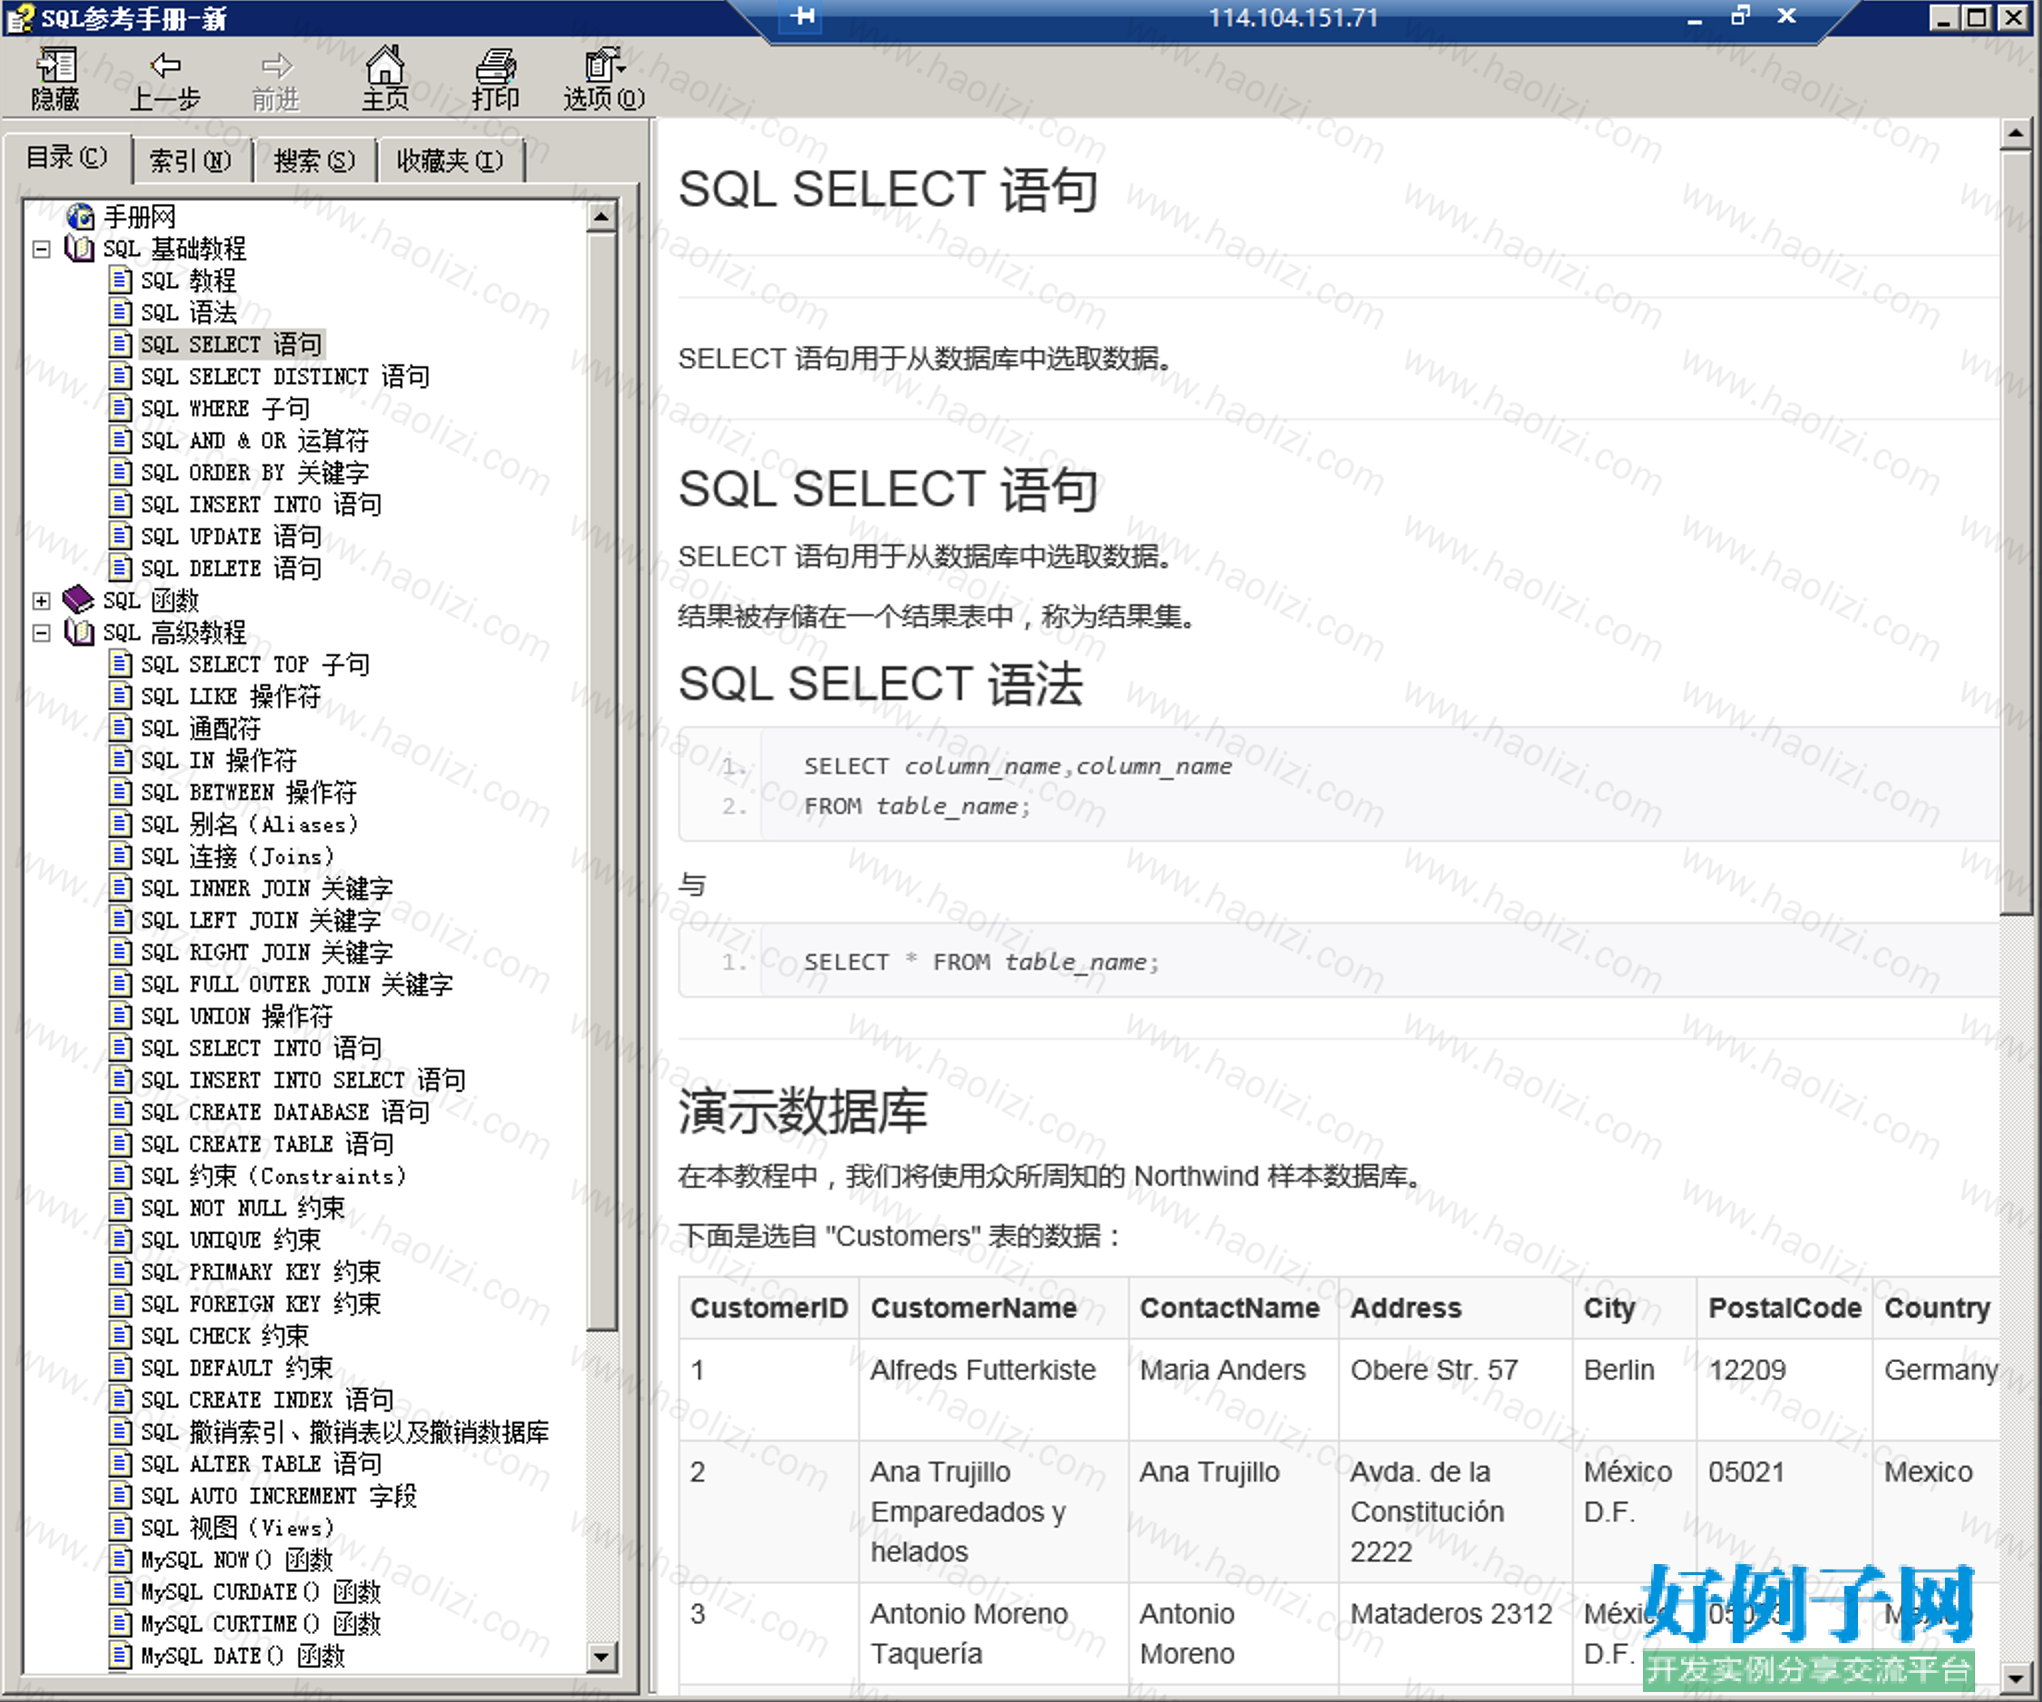Screen dimensions: 2042x1702
Task: Open the 选项 (Options) toolbar menu
Action: coord(604,78)
